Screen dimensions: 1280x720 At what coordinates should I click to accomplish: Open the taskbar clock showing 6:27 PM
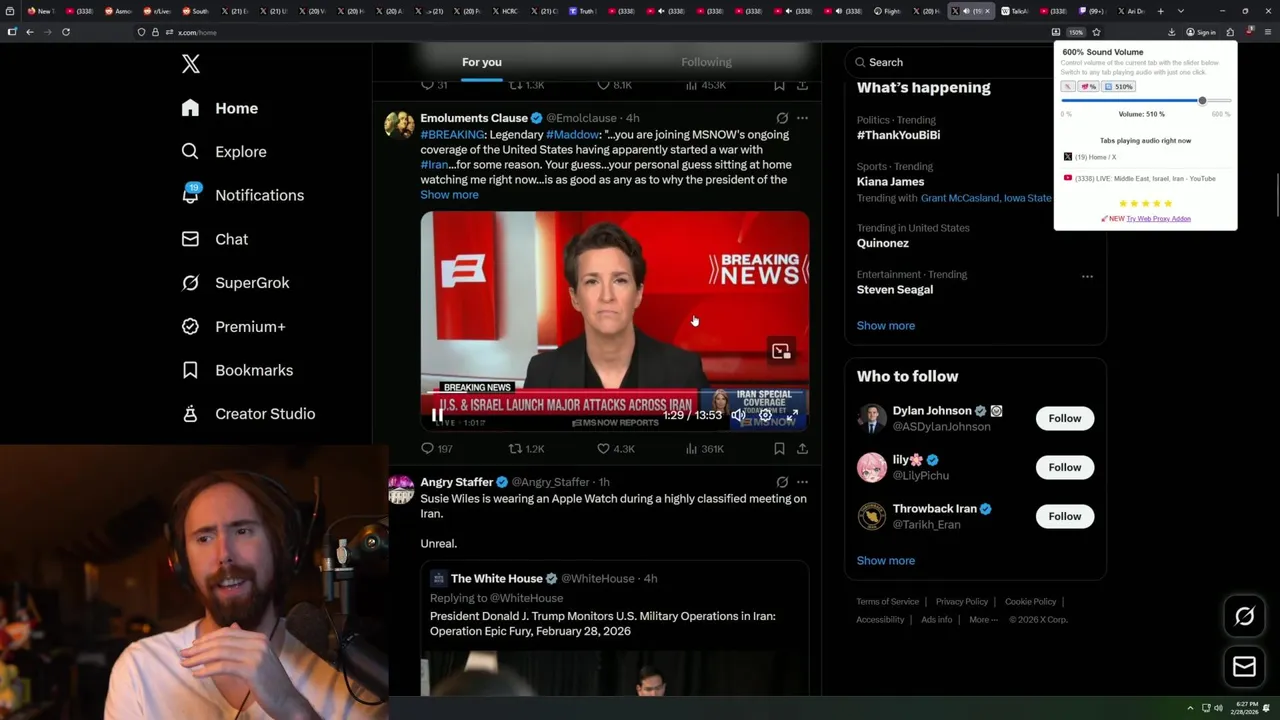1246,708
